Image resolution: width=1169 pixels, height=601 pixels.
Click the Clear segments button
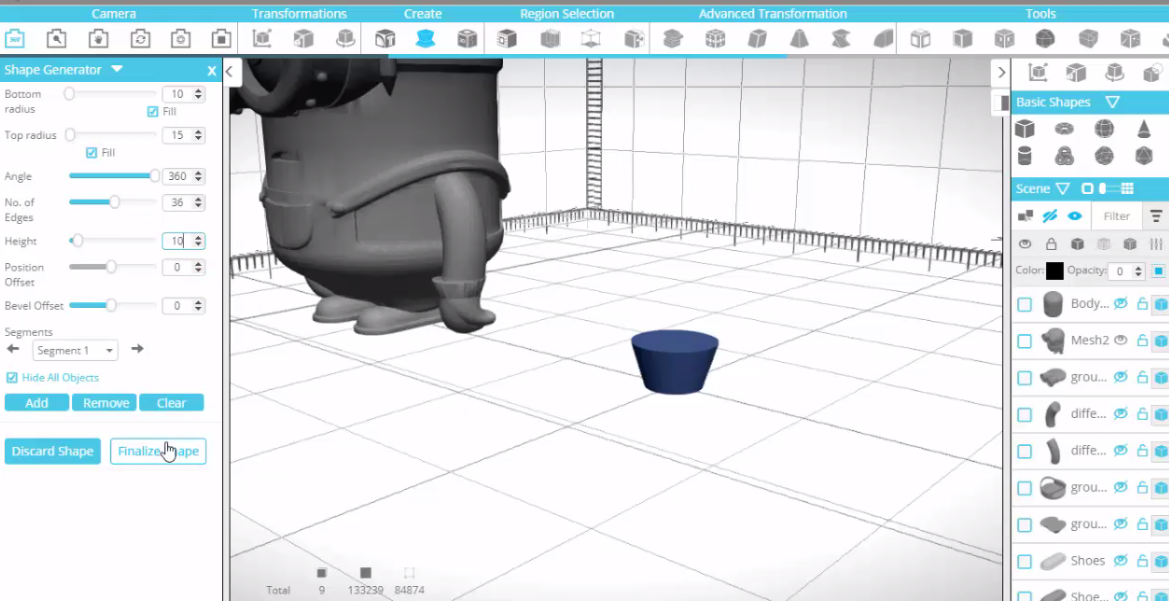(x=171, y=403)
